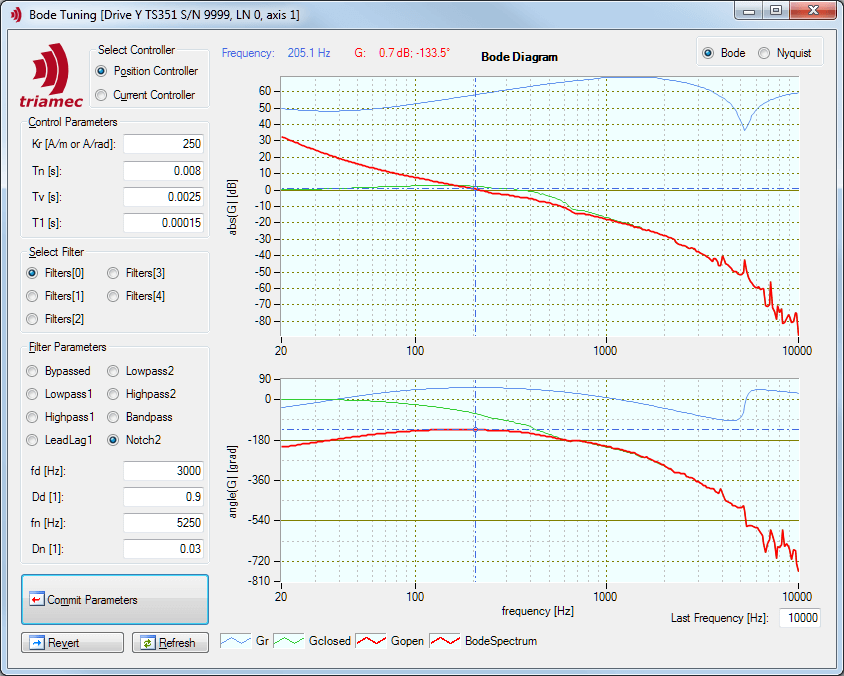Click the Gclosed legend line icon
Screen dimensions: 844x676
click(289, 641)
